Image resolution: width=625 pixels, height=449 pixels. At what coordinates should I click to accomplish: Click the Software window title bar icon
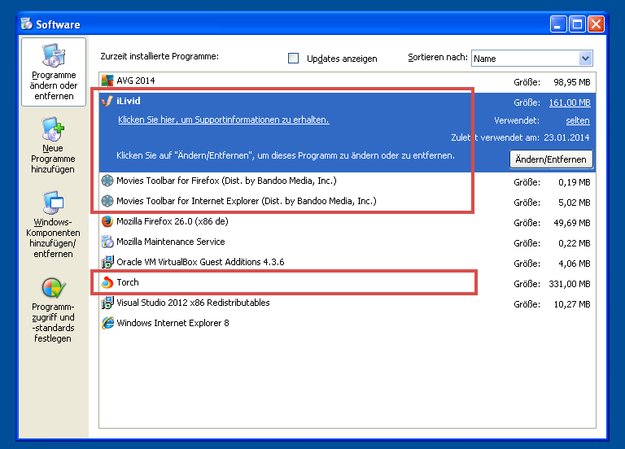[27, 24]
